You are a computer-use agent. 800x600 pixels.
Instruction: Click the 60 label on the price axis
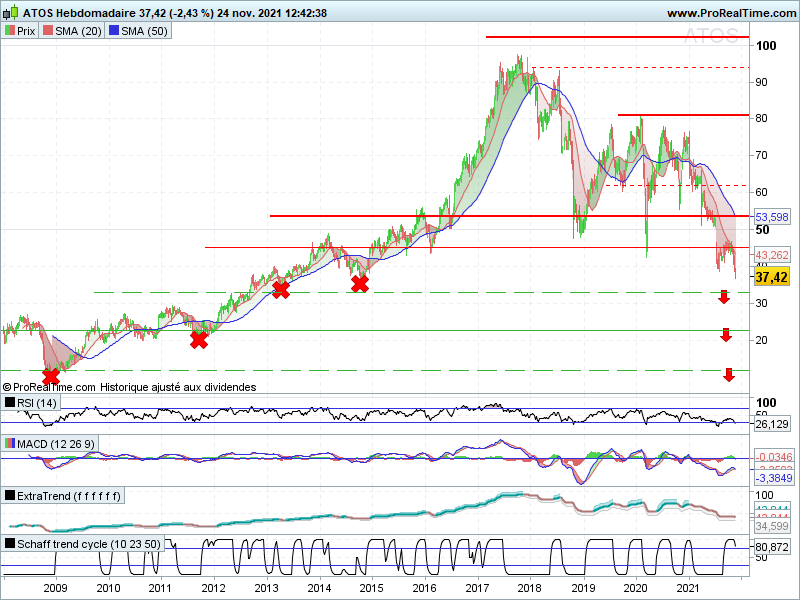coord(762,192)
